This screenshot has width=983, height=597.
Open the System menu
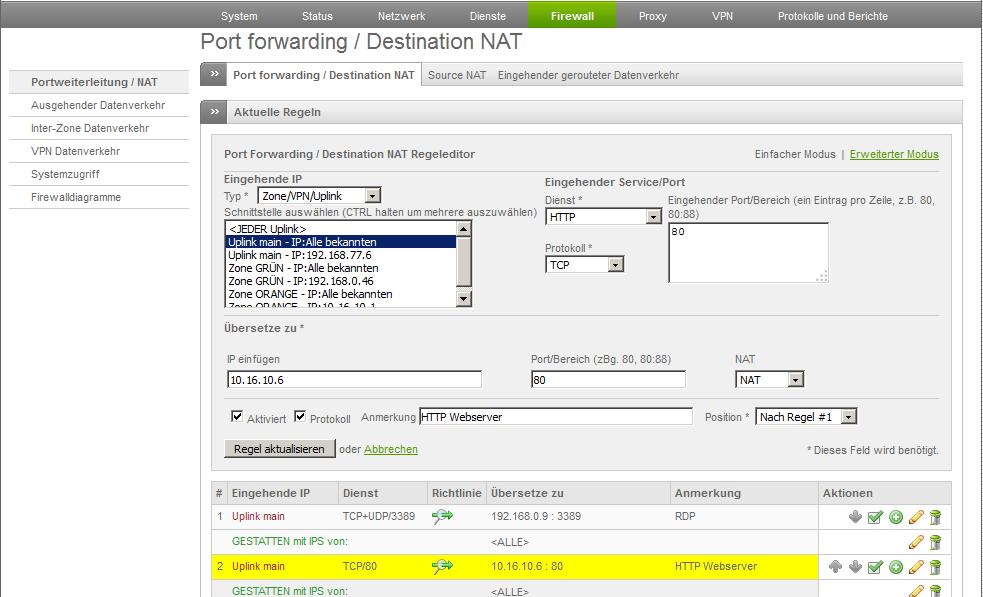coord(239,16)
